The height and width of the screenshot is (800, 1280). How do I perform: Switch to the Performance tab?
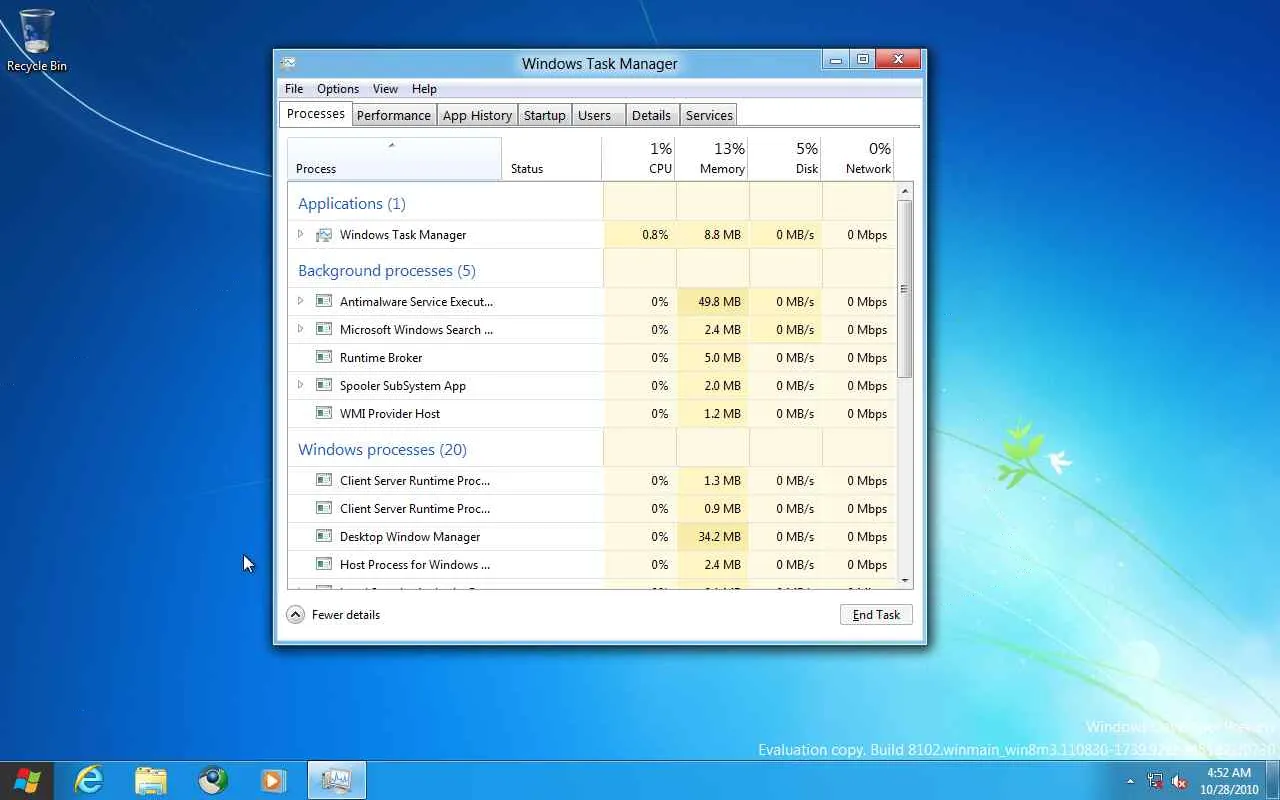pos(394,115)
